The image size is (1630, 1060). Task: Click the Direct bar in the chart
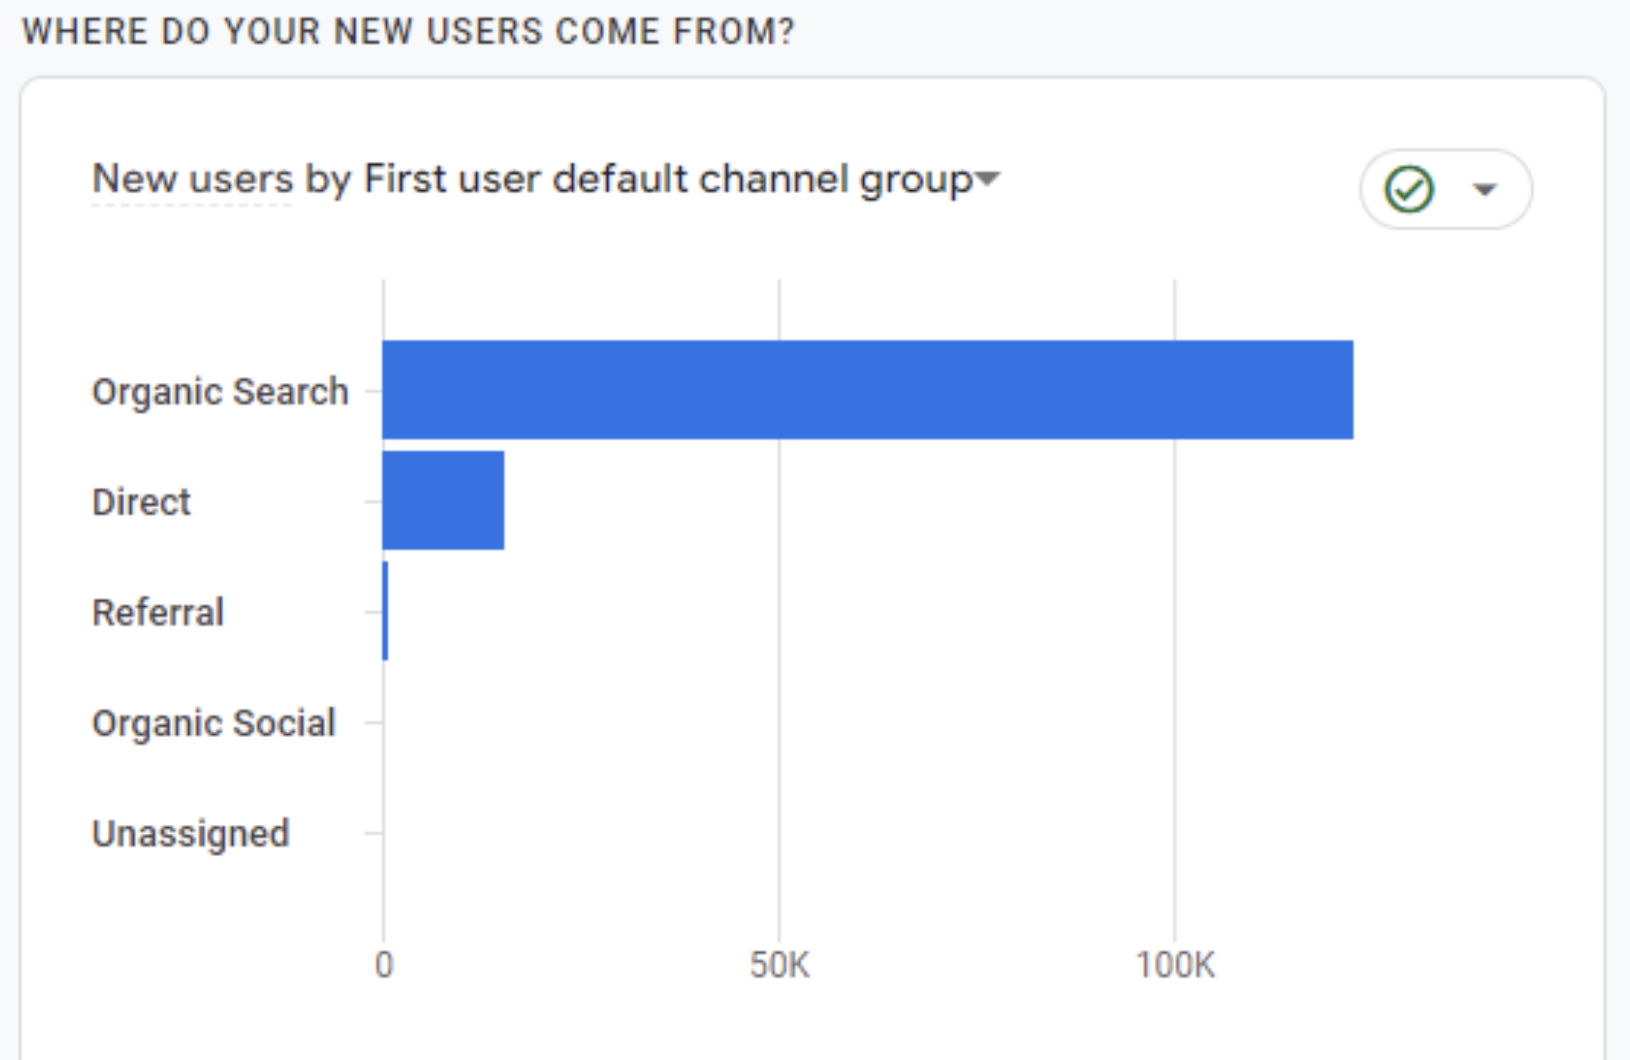[443, 500]
